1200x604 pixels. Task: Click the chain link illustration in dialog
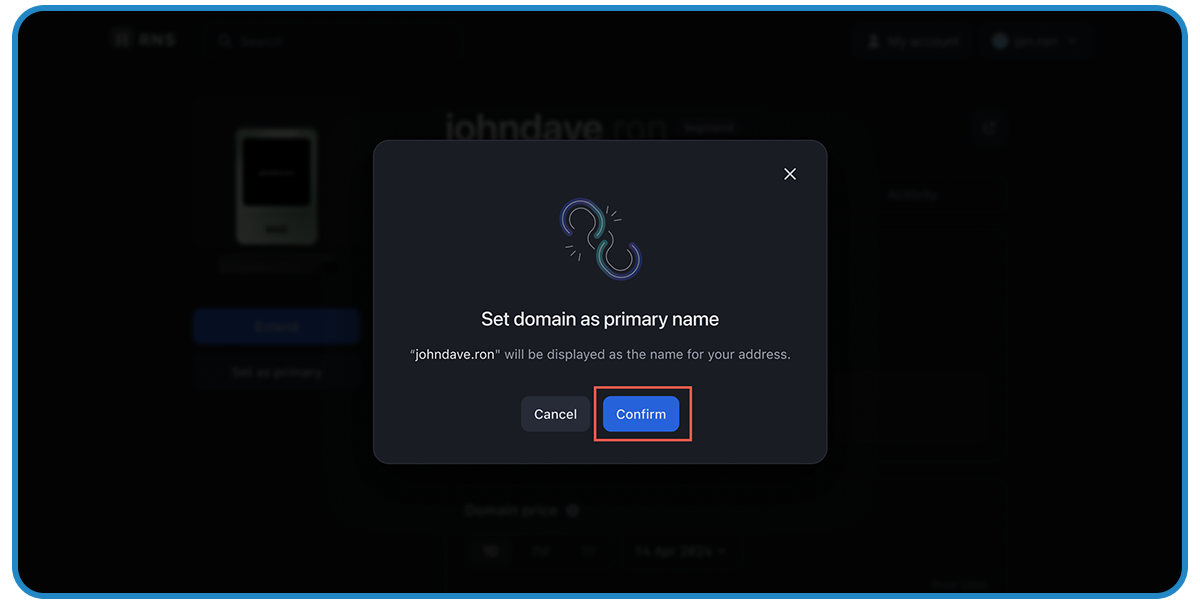(600, 238)
